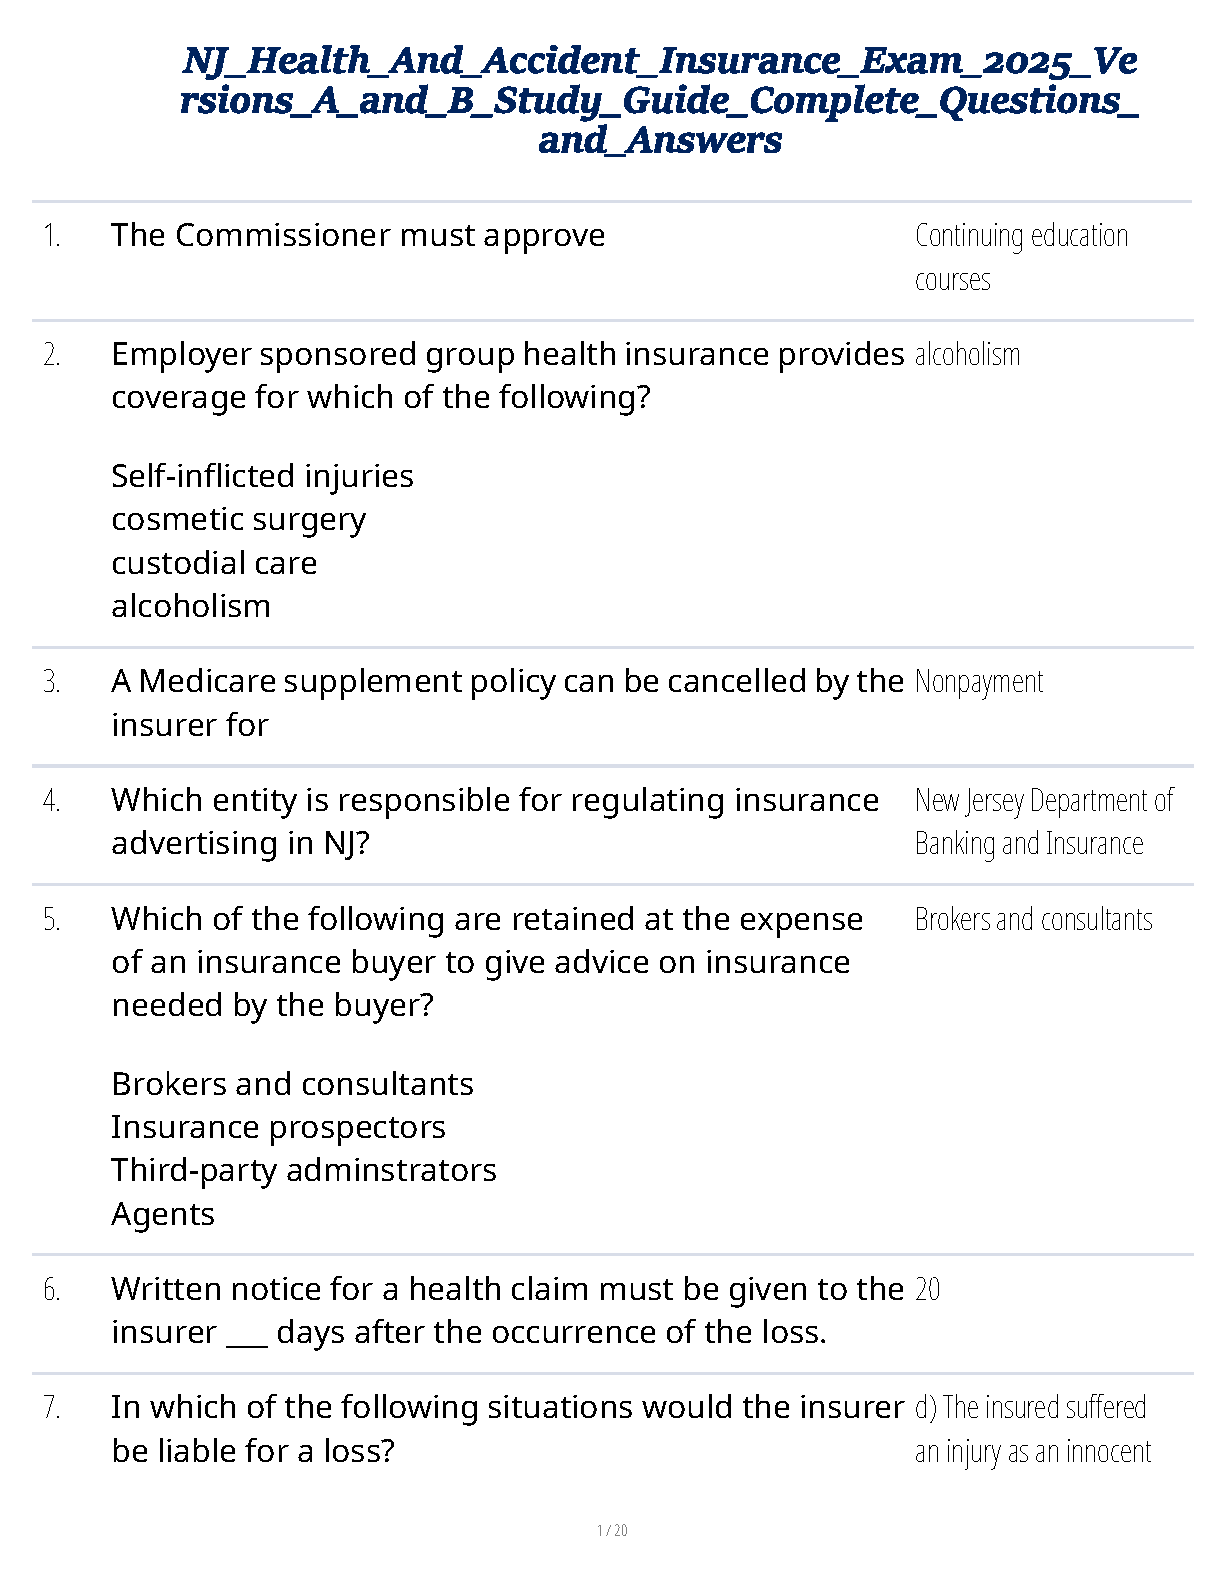Click question 7 about insurer liability
This screenshot has width=1224, height=1584.
point(507,1428)
